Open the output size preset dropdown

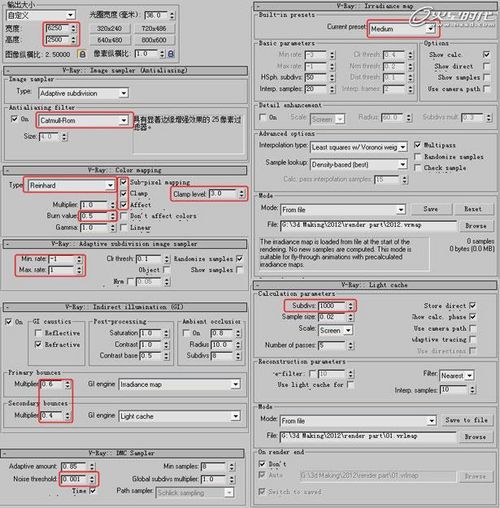coord(70,15)
